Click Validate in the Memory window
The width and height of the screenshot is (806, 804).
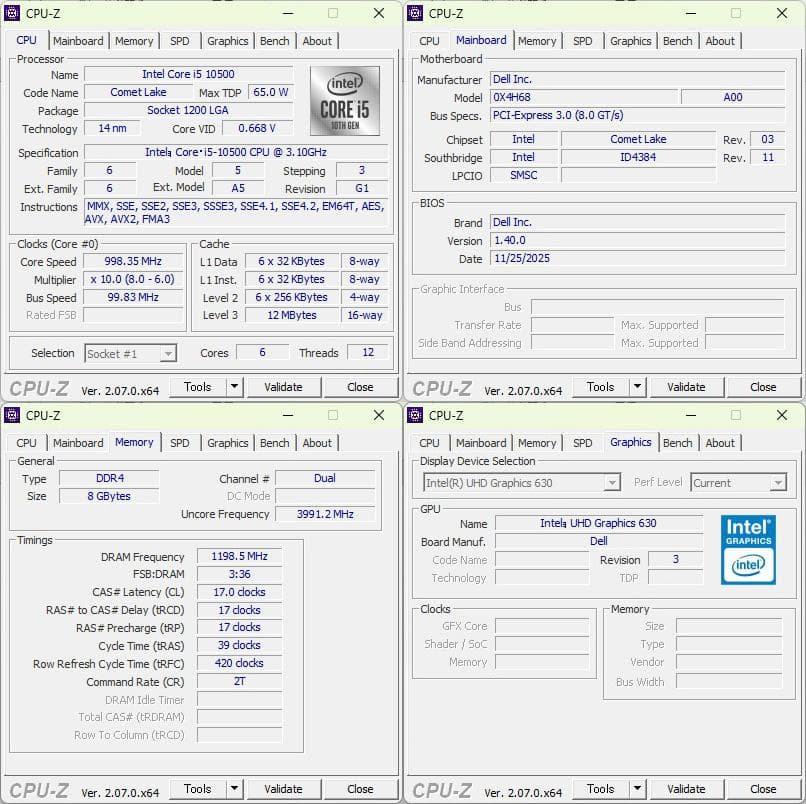coord(283,789)
